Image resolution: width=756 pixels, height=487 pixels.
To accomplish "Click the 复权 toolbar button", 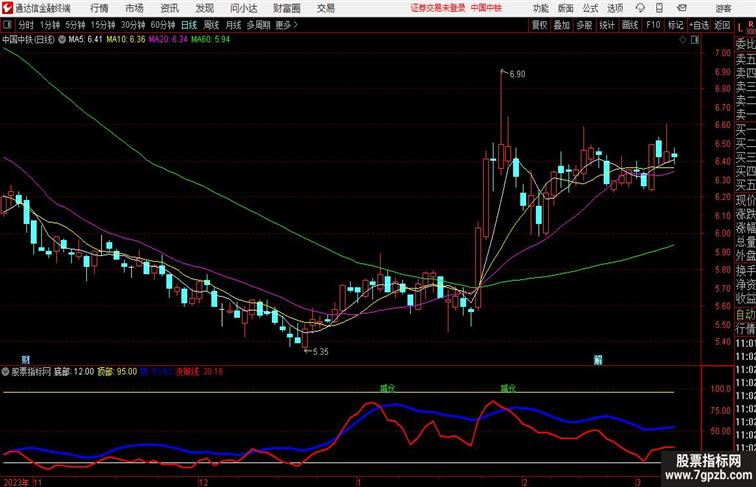I will [x=539, y=25].
